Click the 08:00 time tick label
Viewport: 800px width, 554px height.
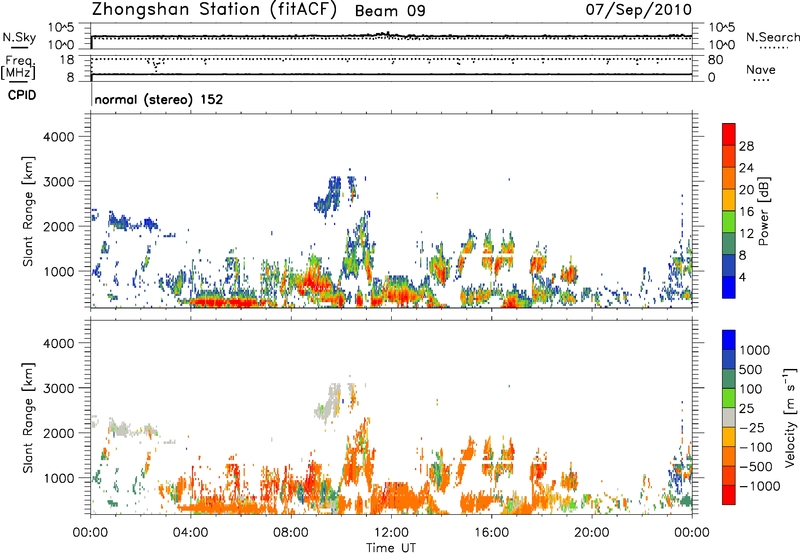click(x=291, y=533)
